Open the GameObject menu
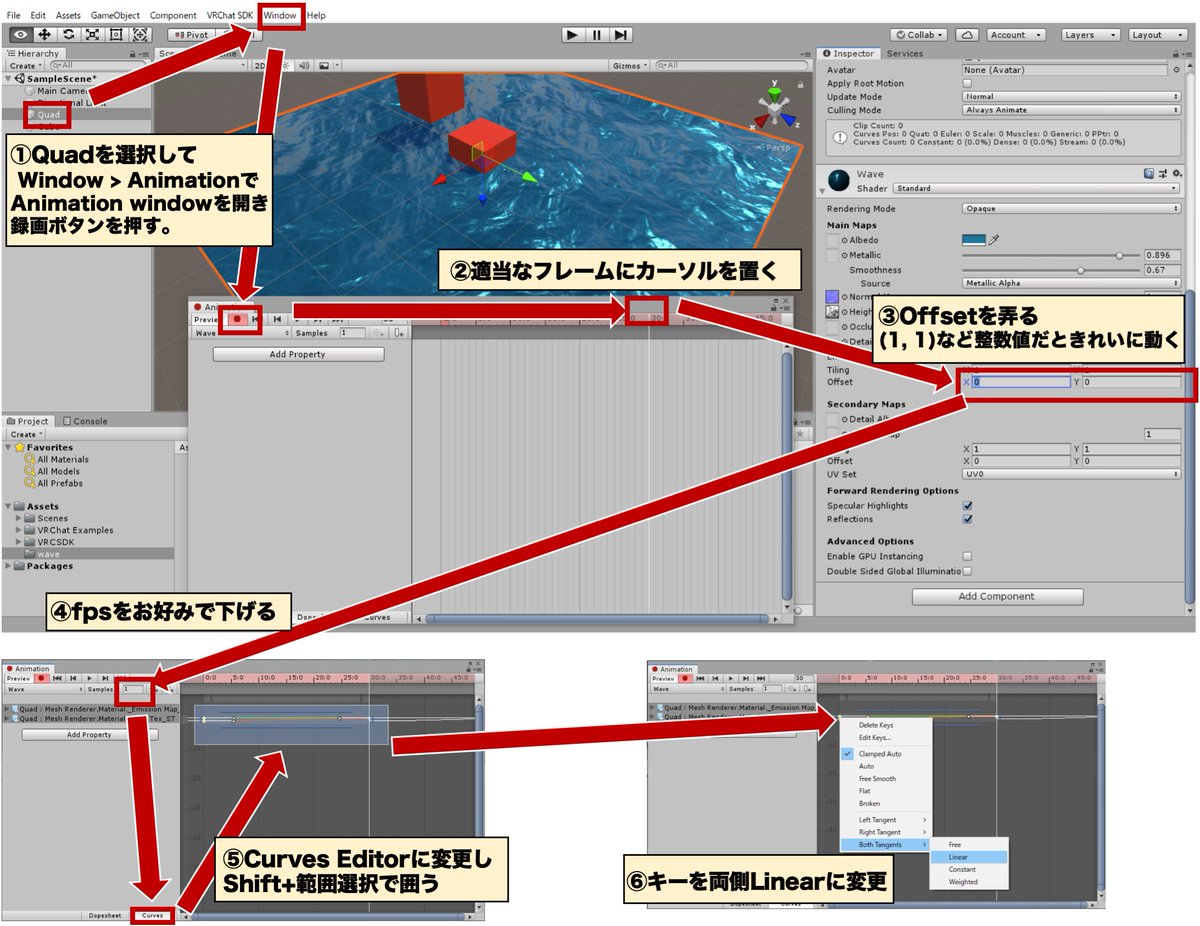1200x926 pixels. click(x=115, y=16)
